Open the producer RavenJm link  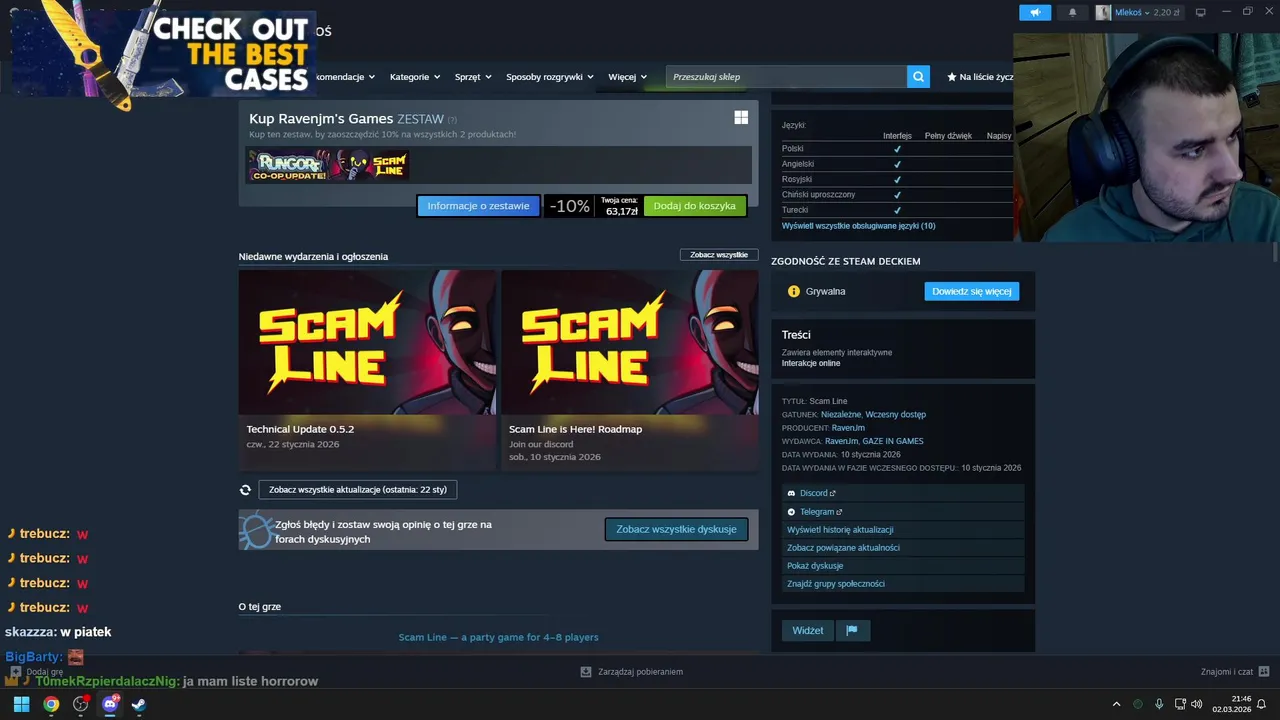(x=848, y=428)
